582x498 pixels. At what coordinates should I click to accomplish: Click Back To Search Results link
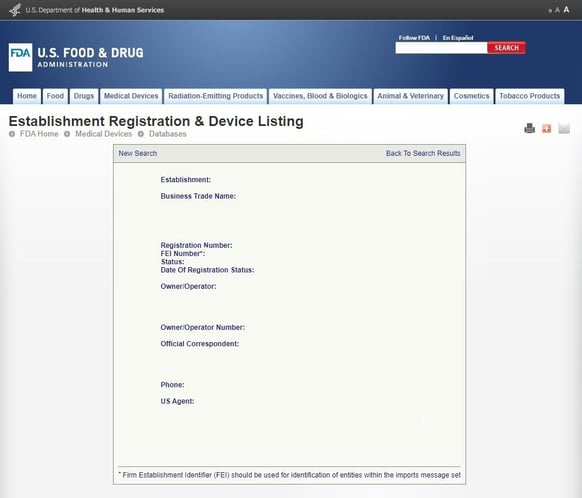pyautogui.click(x=423, y=153)
